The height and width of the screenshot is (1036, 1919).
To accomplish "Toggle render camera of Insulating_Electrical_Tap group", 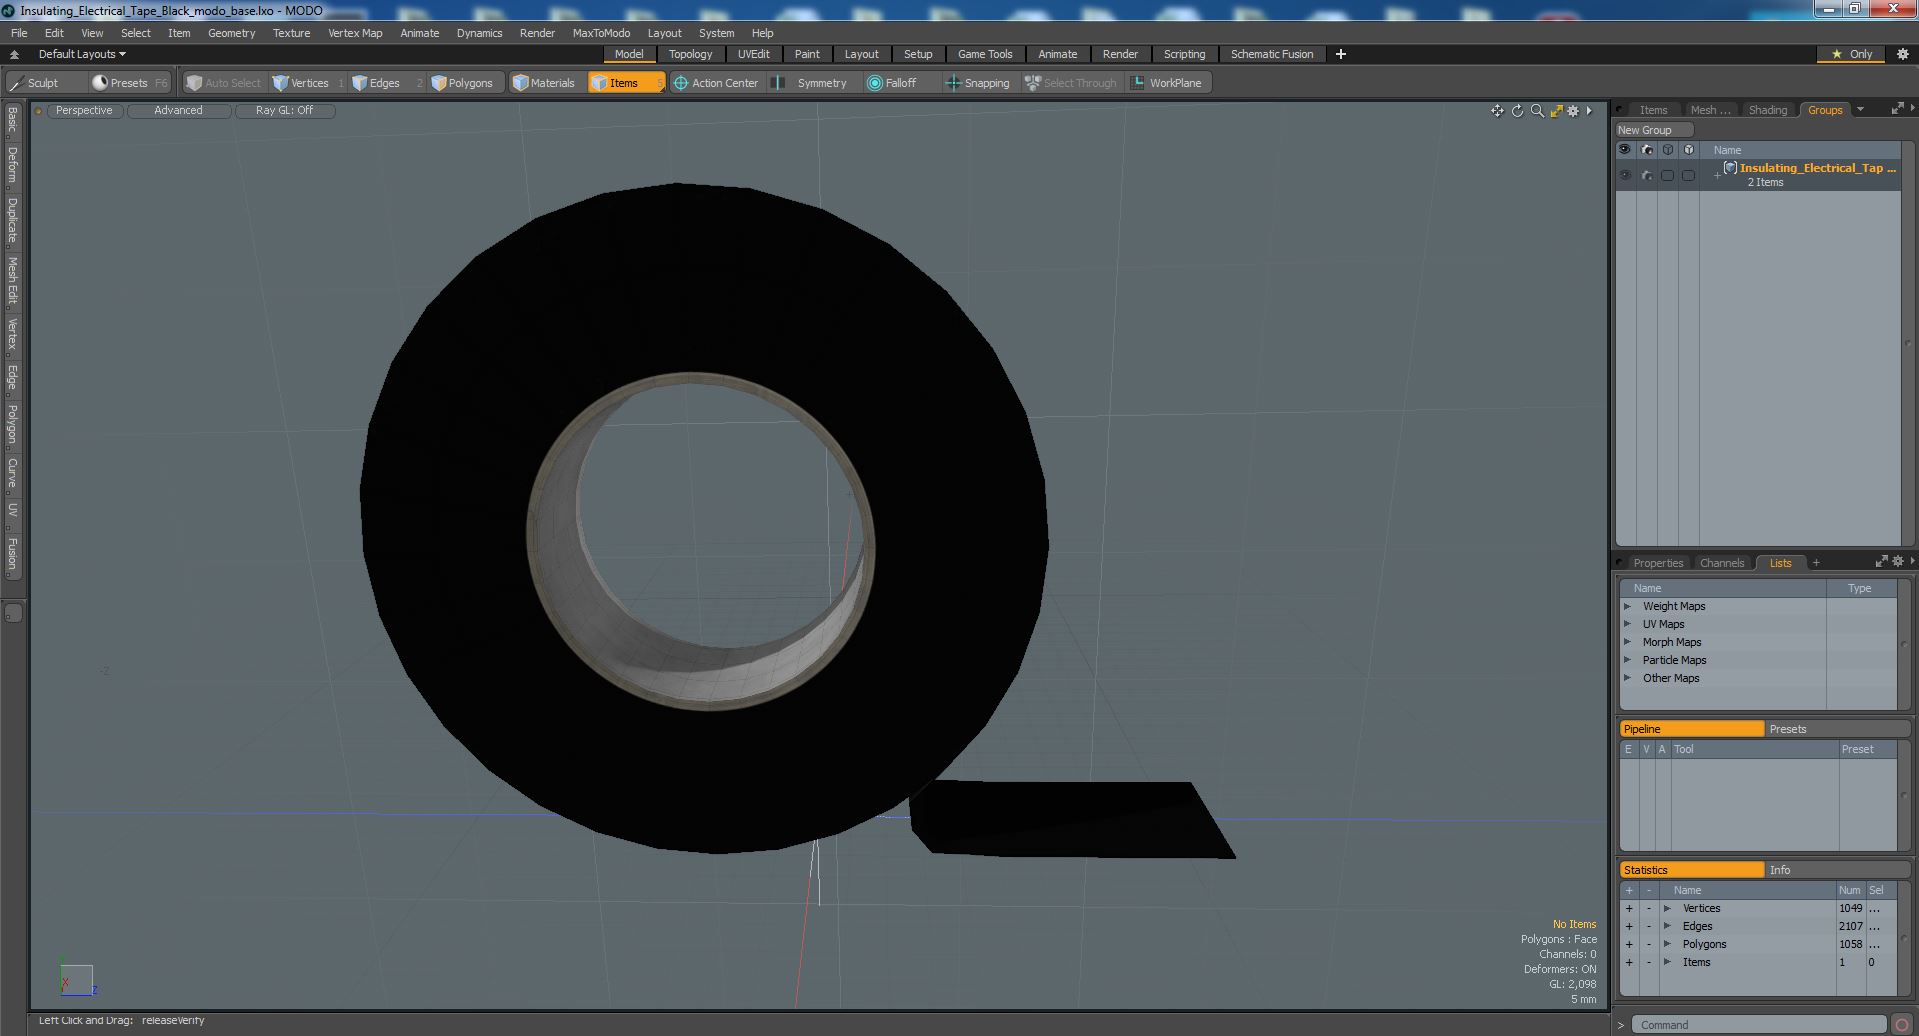I will pyautogui.click(x=1647, y=175).
